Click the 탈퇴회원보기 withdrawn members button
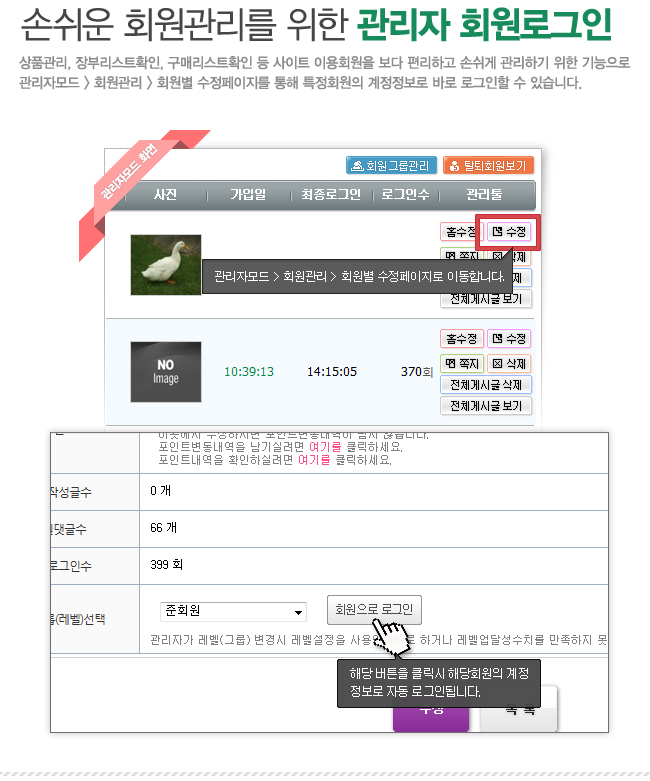The image size is (650, 781). click(x=488, y=165)
